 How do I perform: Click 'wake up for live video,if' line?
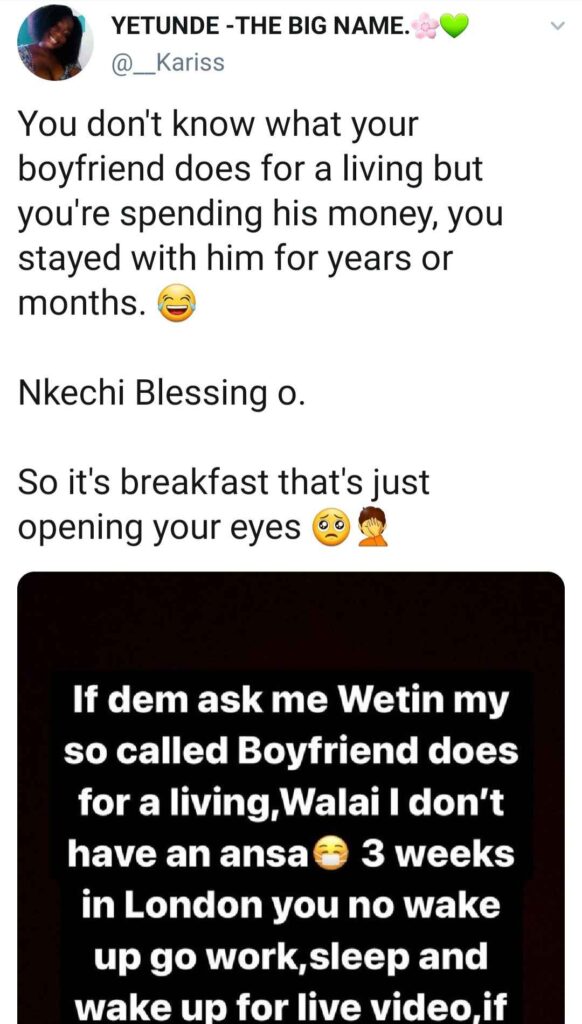coord(291,1008)
